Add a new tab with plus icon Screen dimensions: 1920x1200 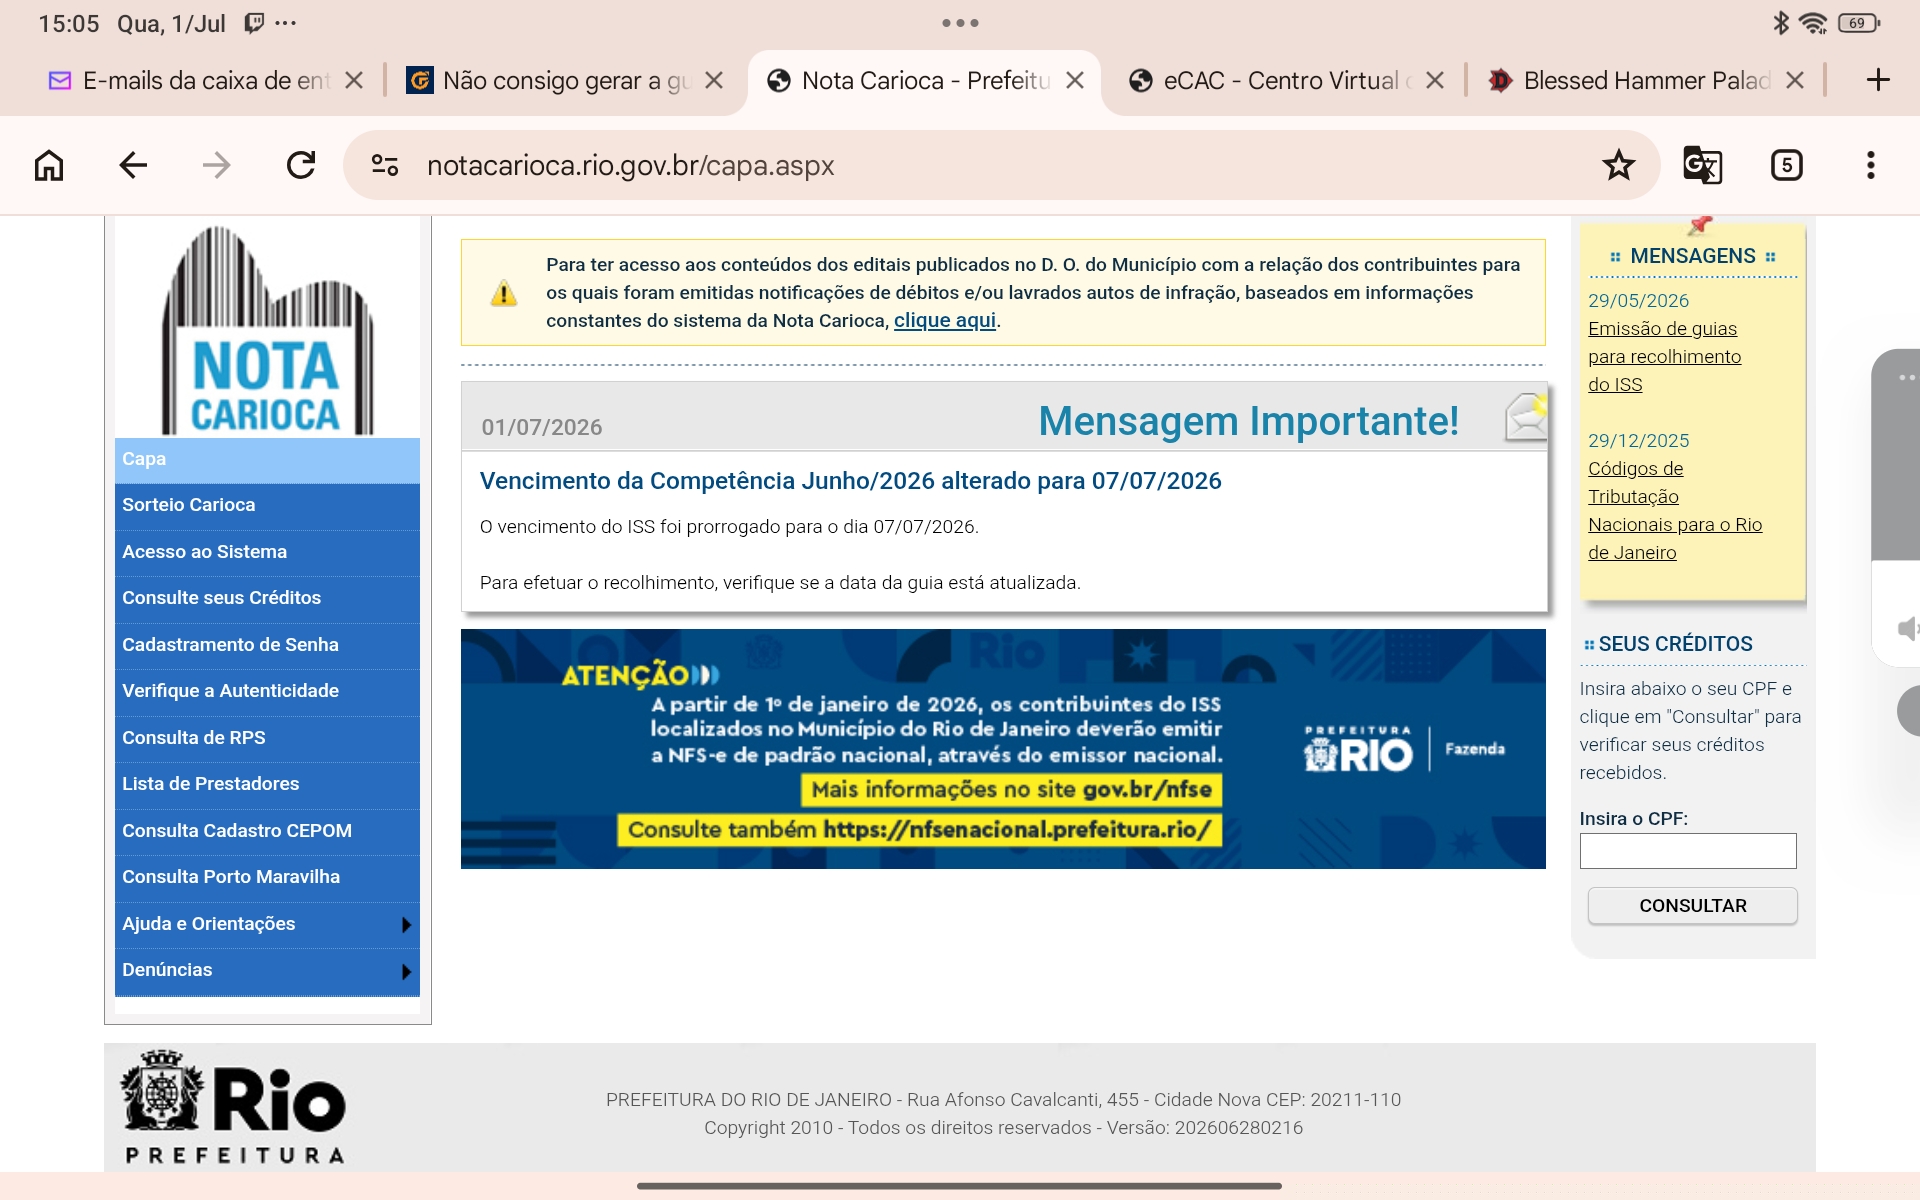pos(1878,80)
